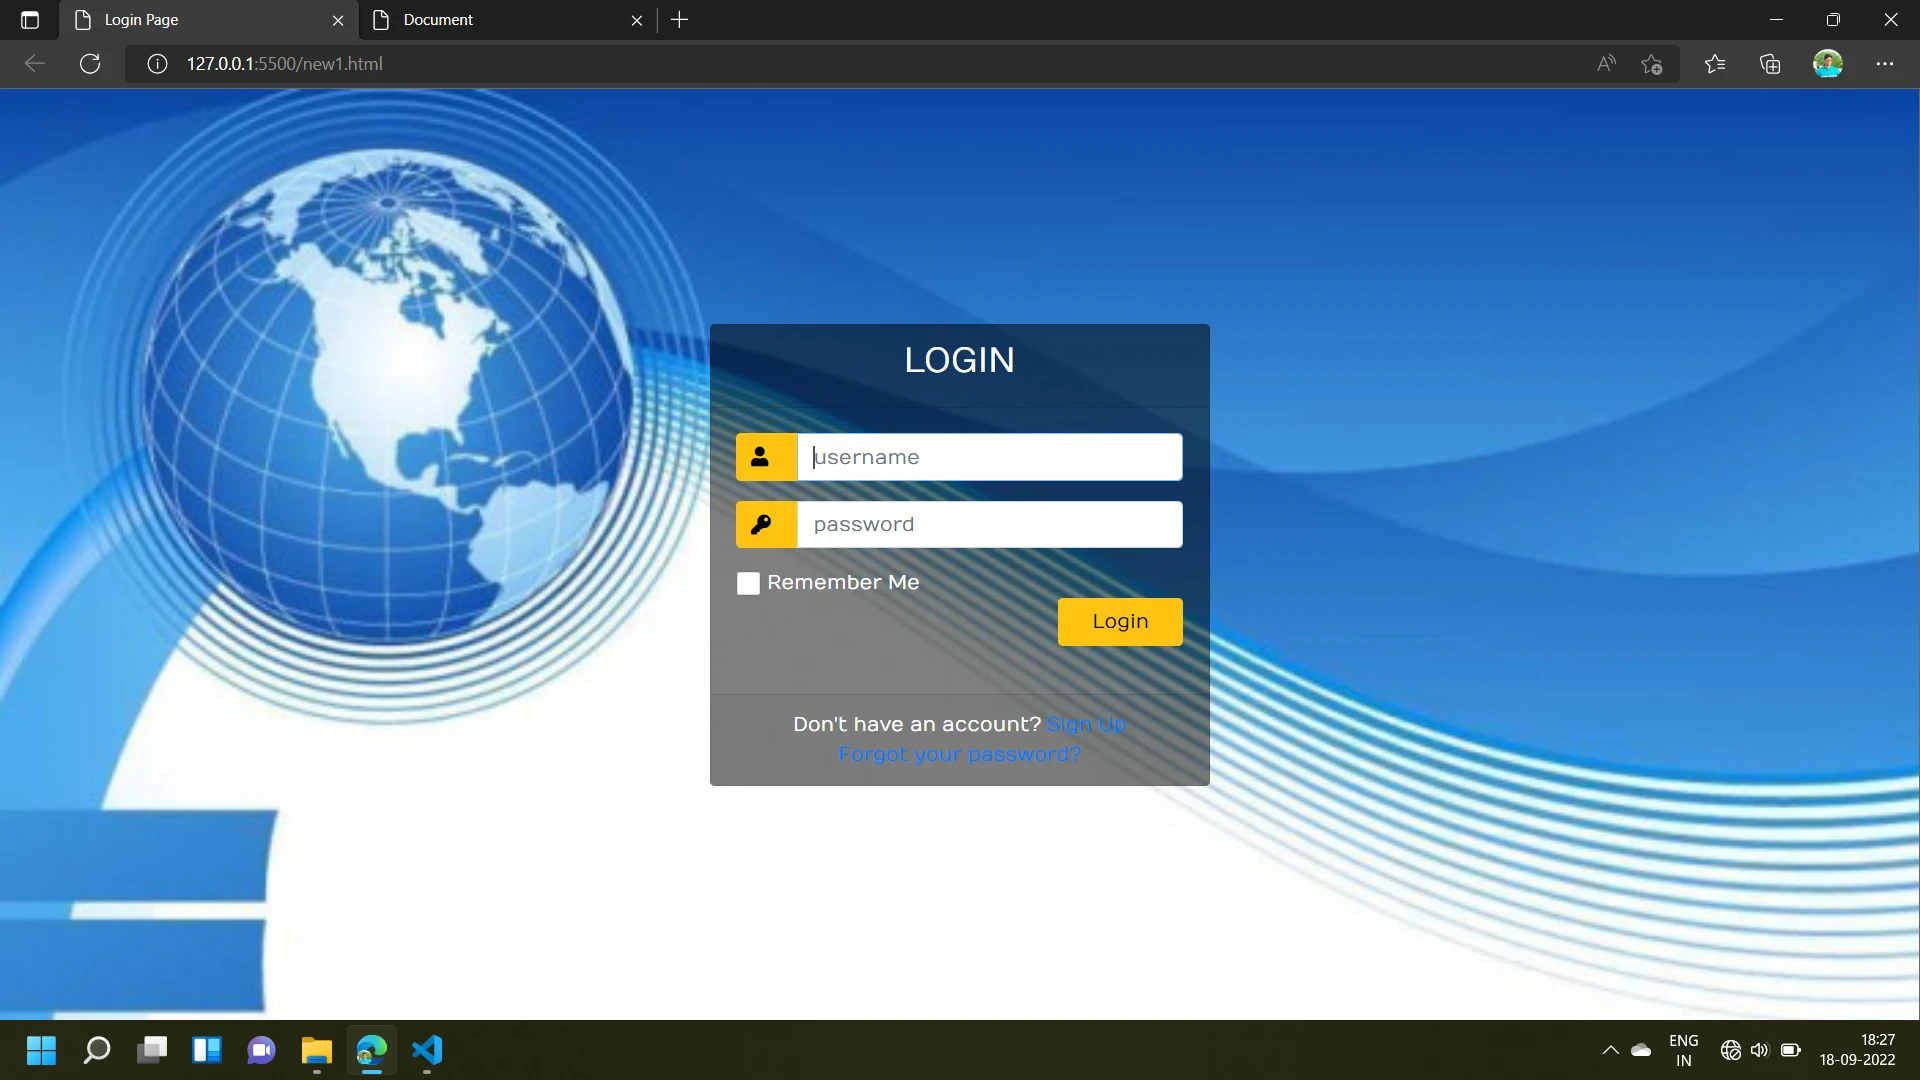Follow the Sign Up link
This screenshot has width=1920, height=1080.
[1086, 724]
